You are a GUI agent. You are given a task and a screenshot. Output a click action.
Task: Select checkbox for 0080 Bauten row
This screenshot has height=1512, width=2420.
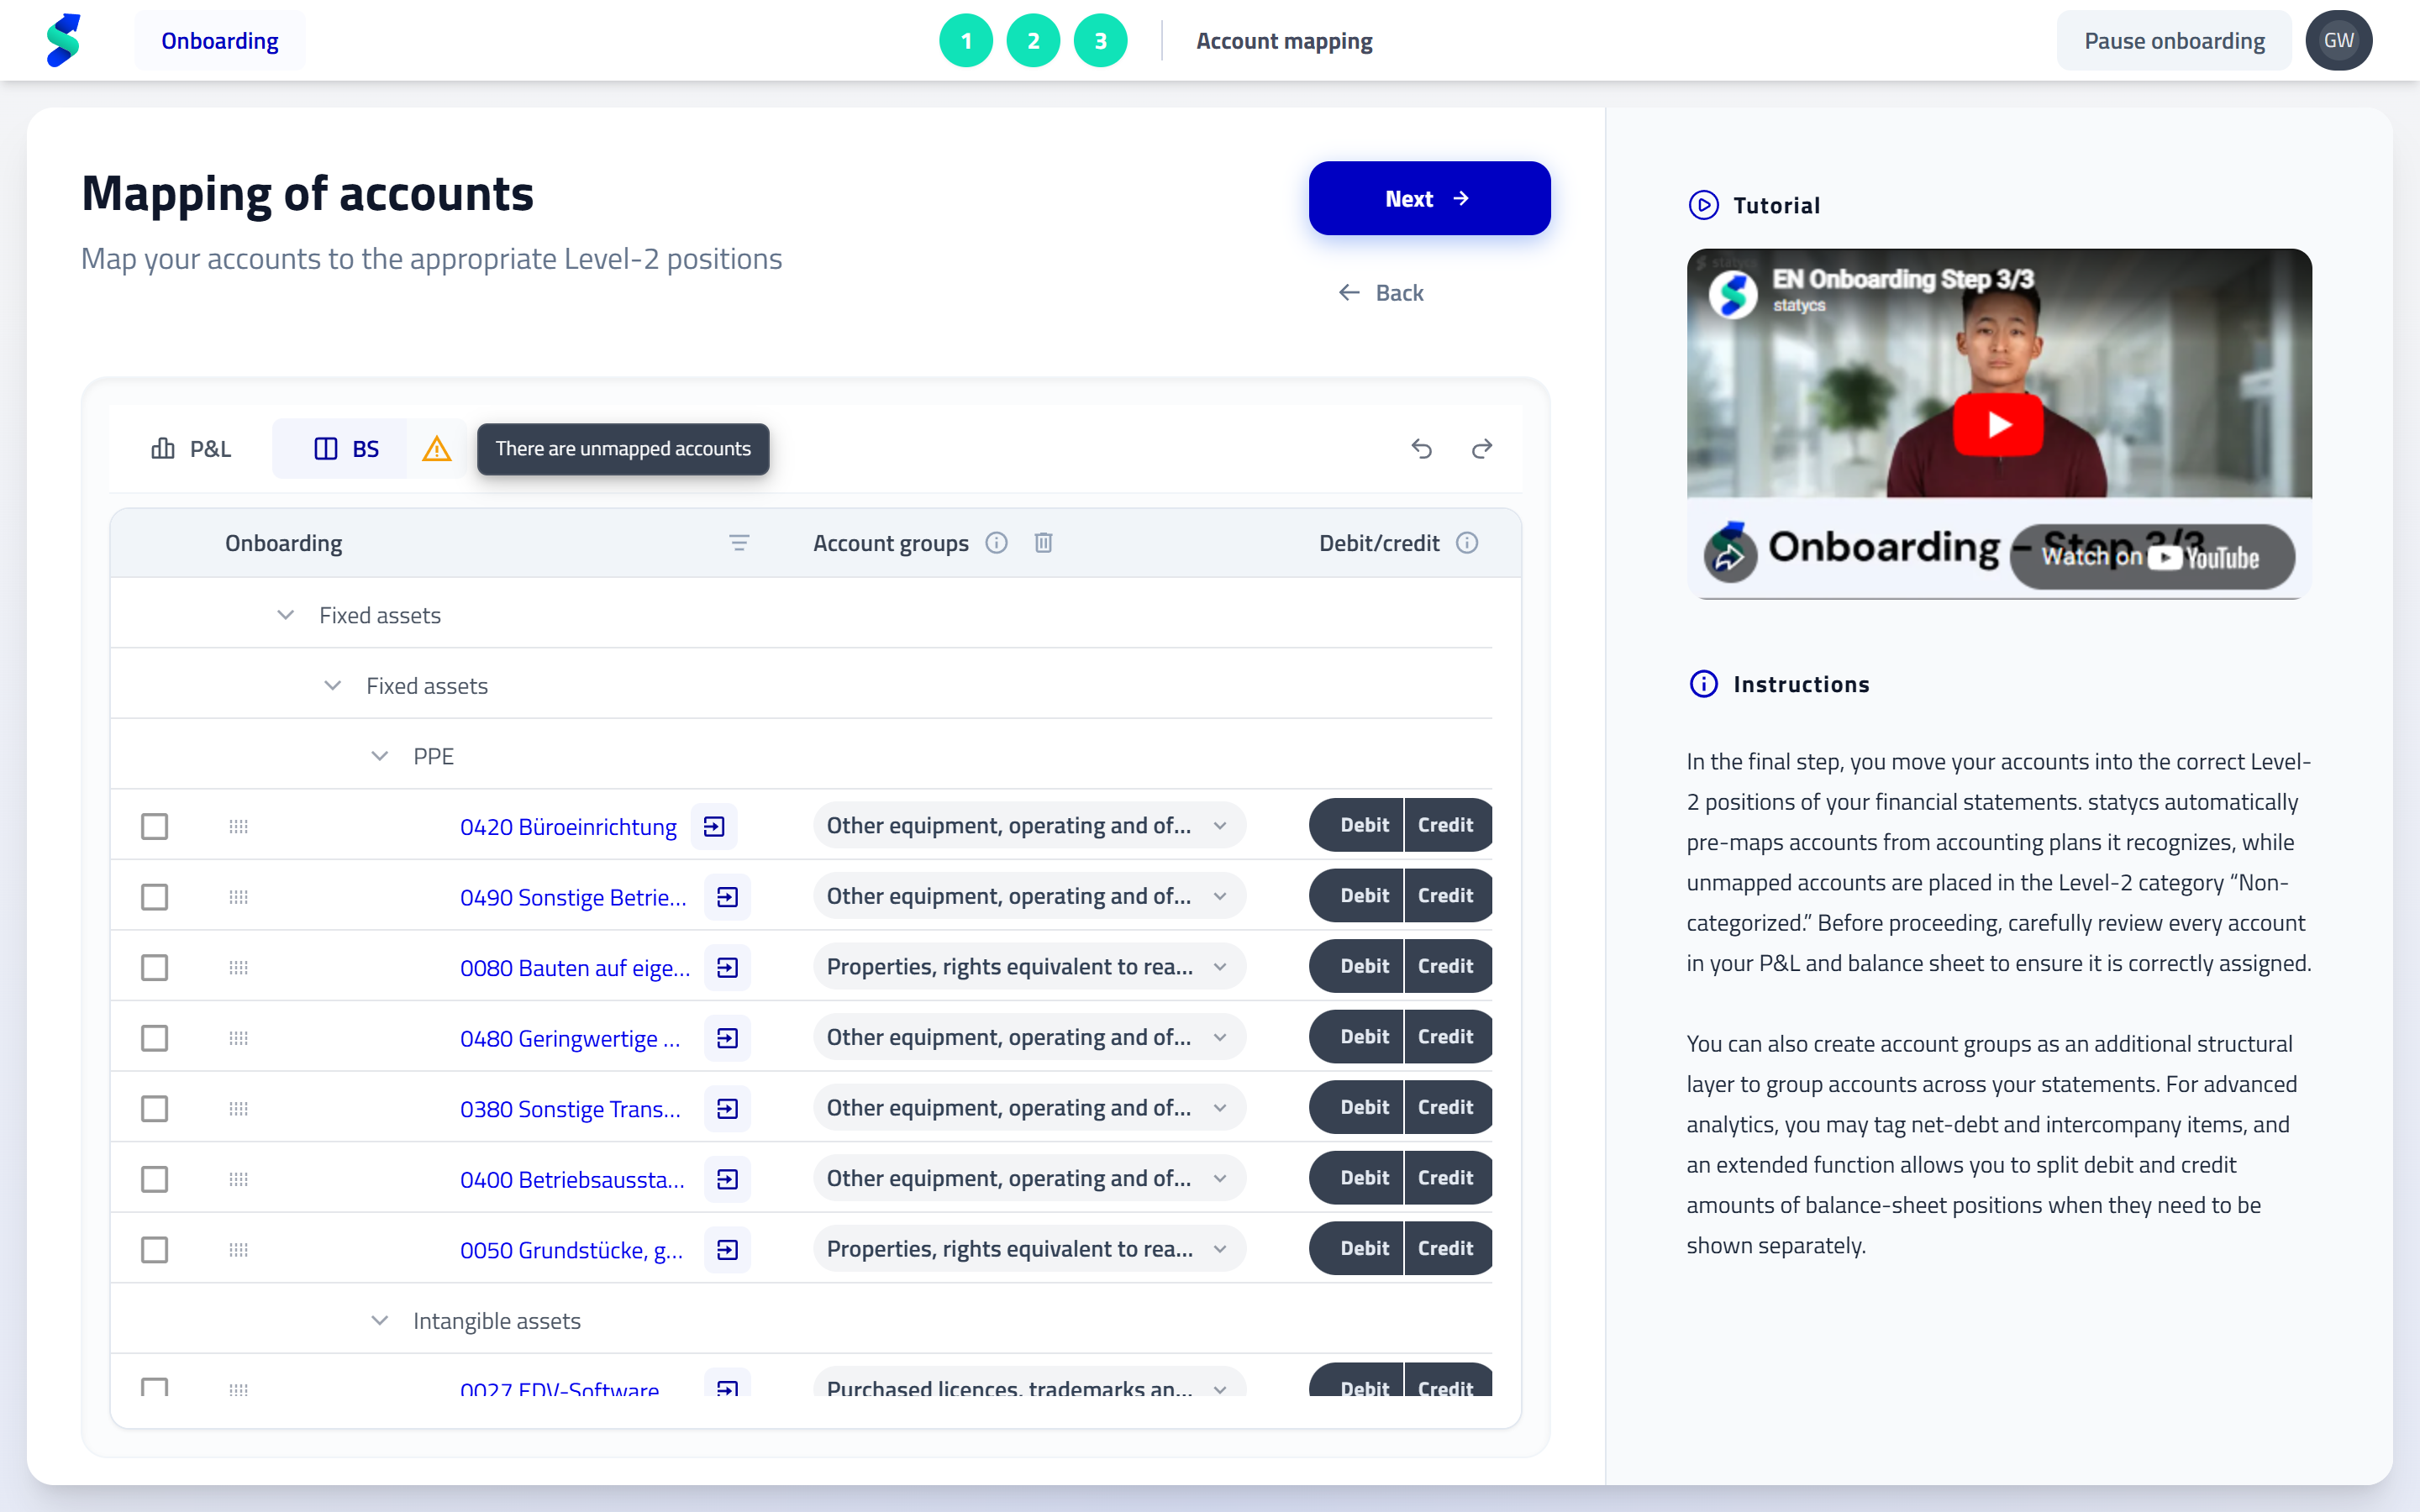(x=154, y=967)
